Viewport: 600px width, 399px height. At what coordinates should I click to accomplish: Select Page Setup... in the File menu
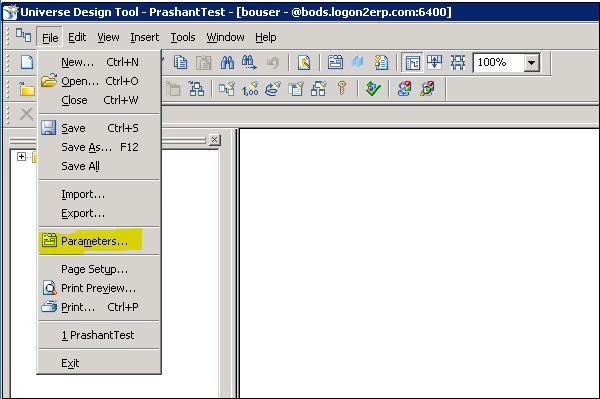99,269
